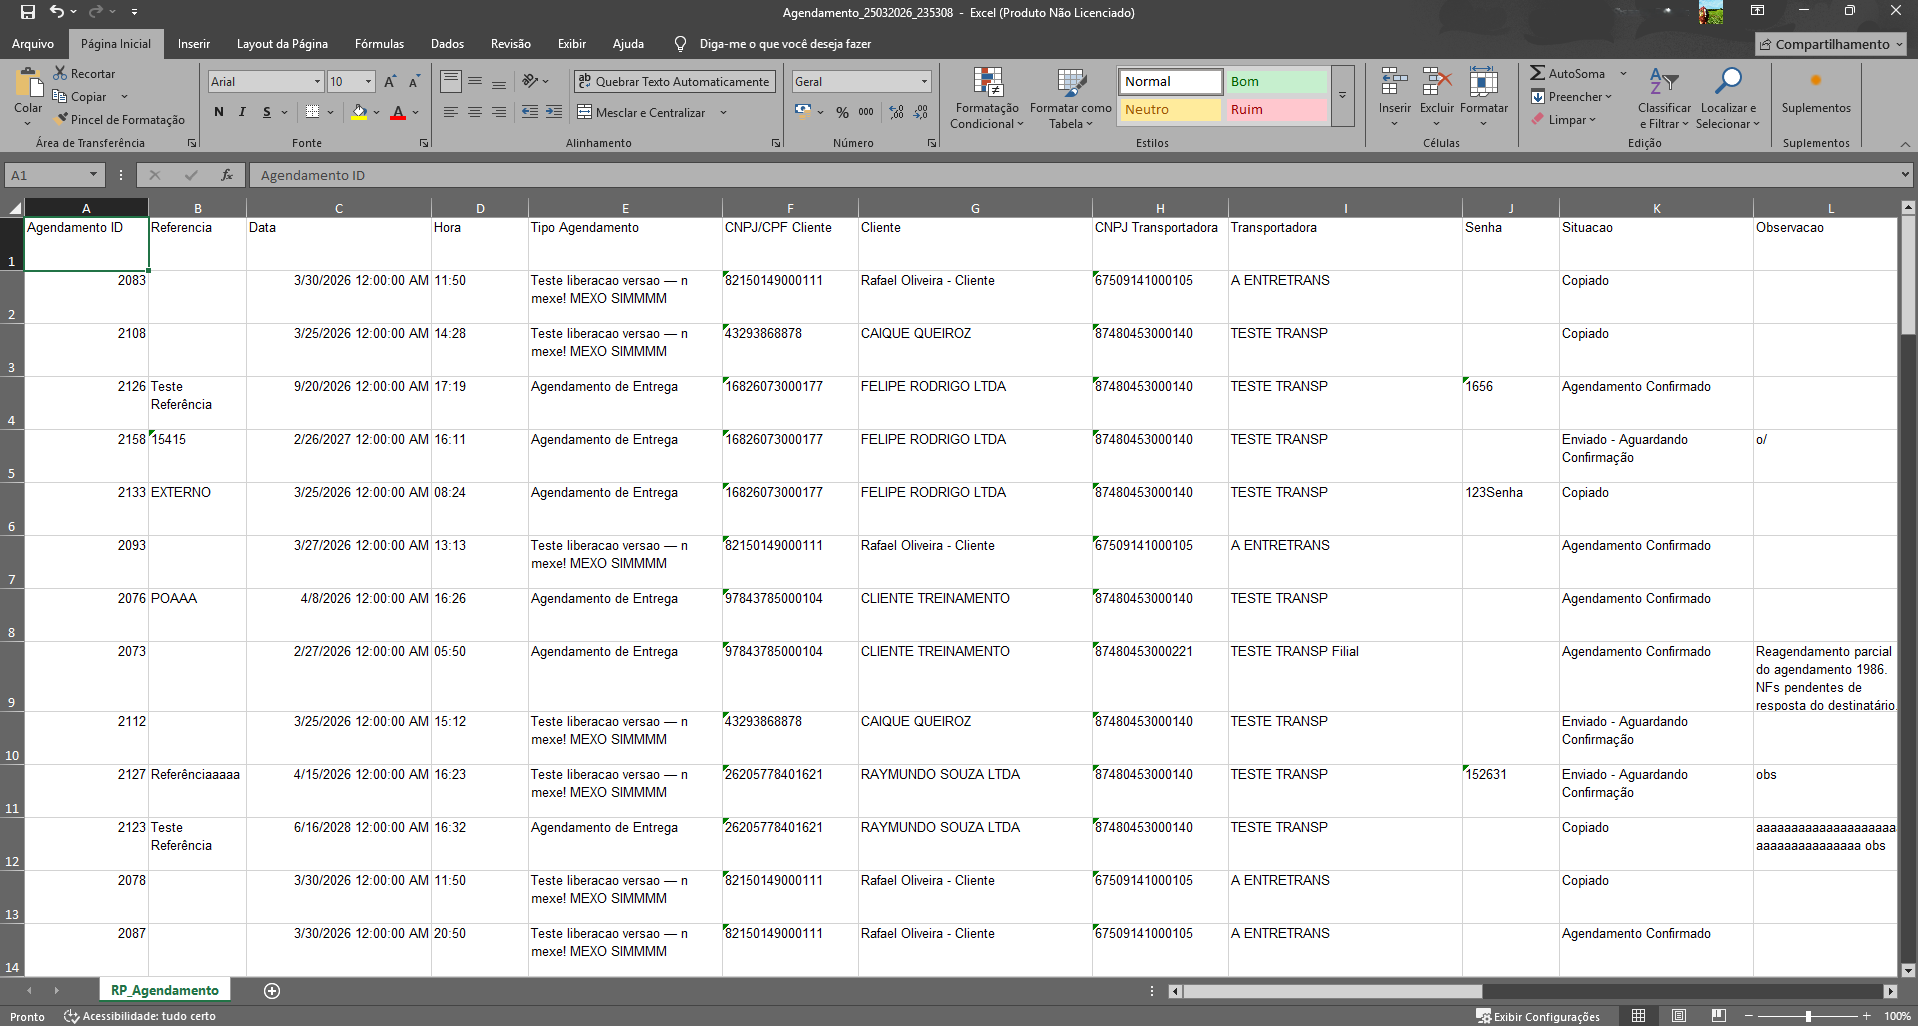Apply the Bom cell style

(x=1276, y=82)
